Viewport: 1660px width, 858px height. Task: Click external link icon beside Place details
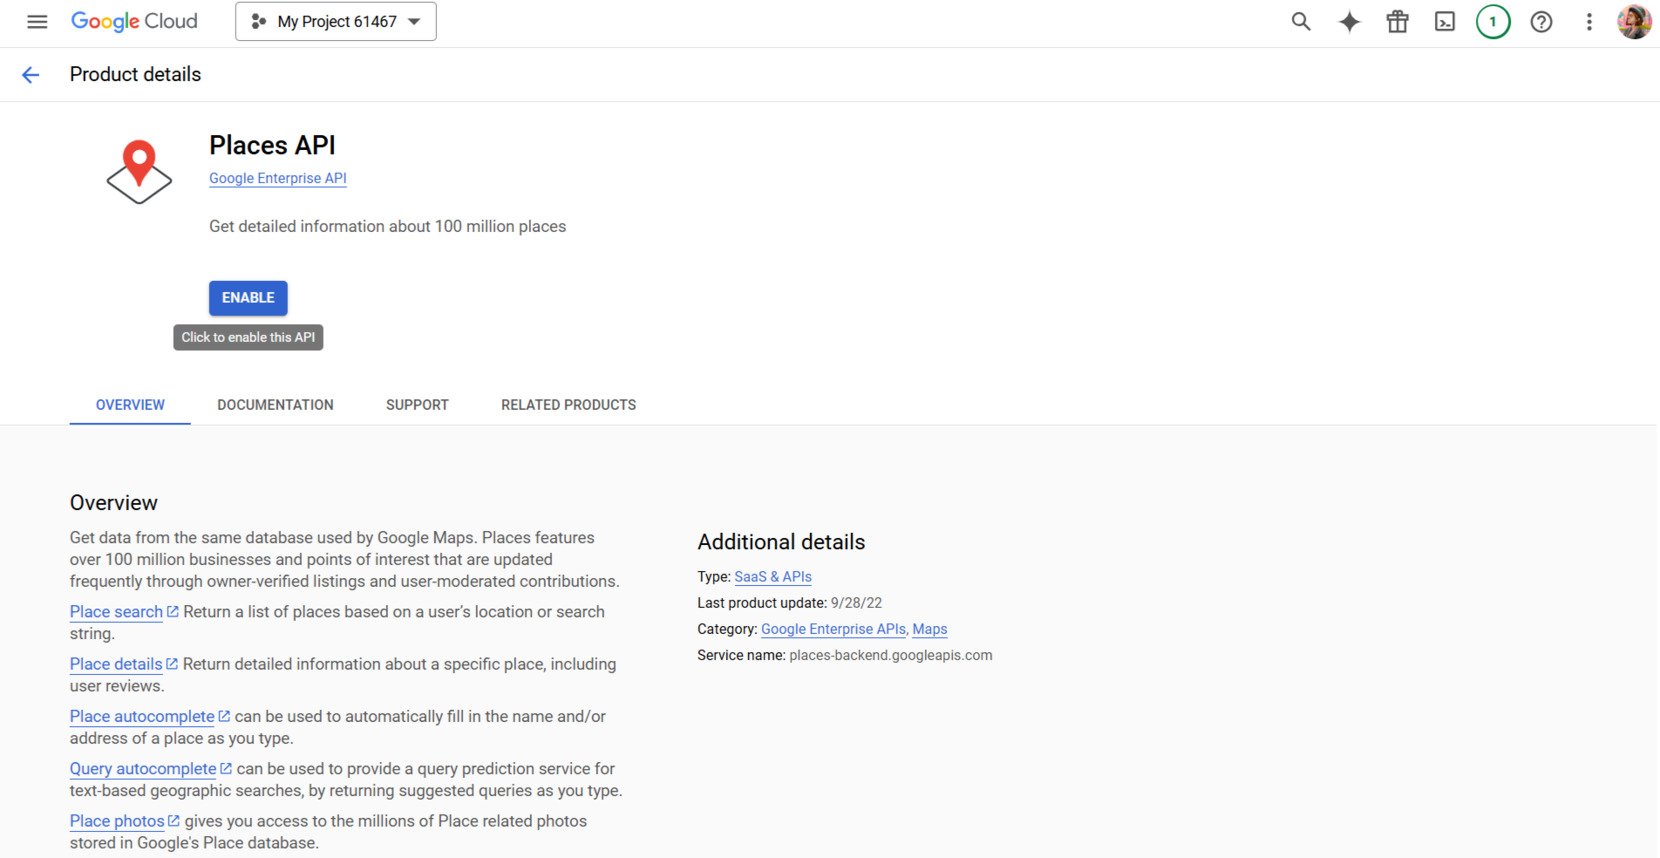coord(172,664)
